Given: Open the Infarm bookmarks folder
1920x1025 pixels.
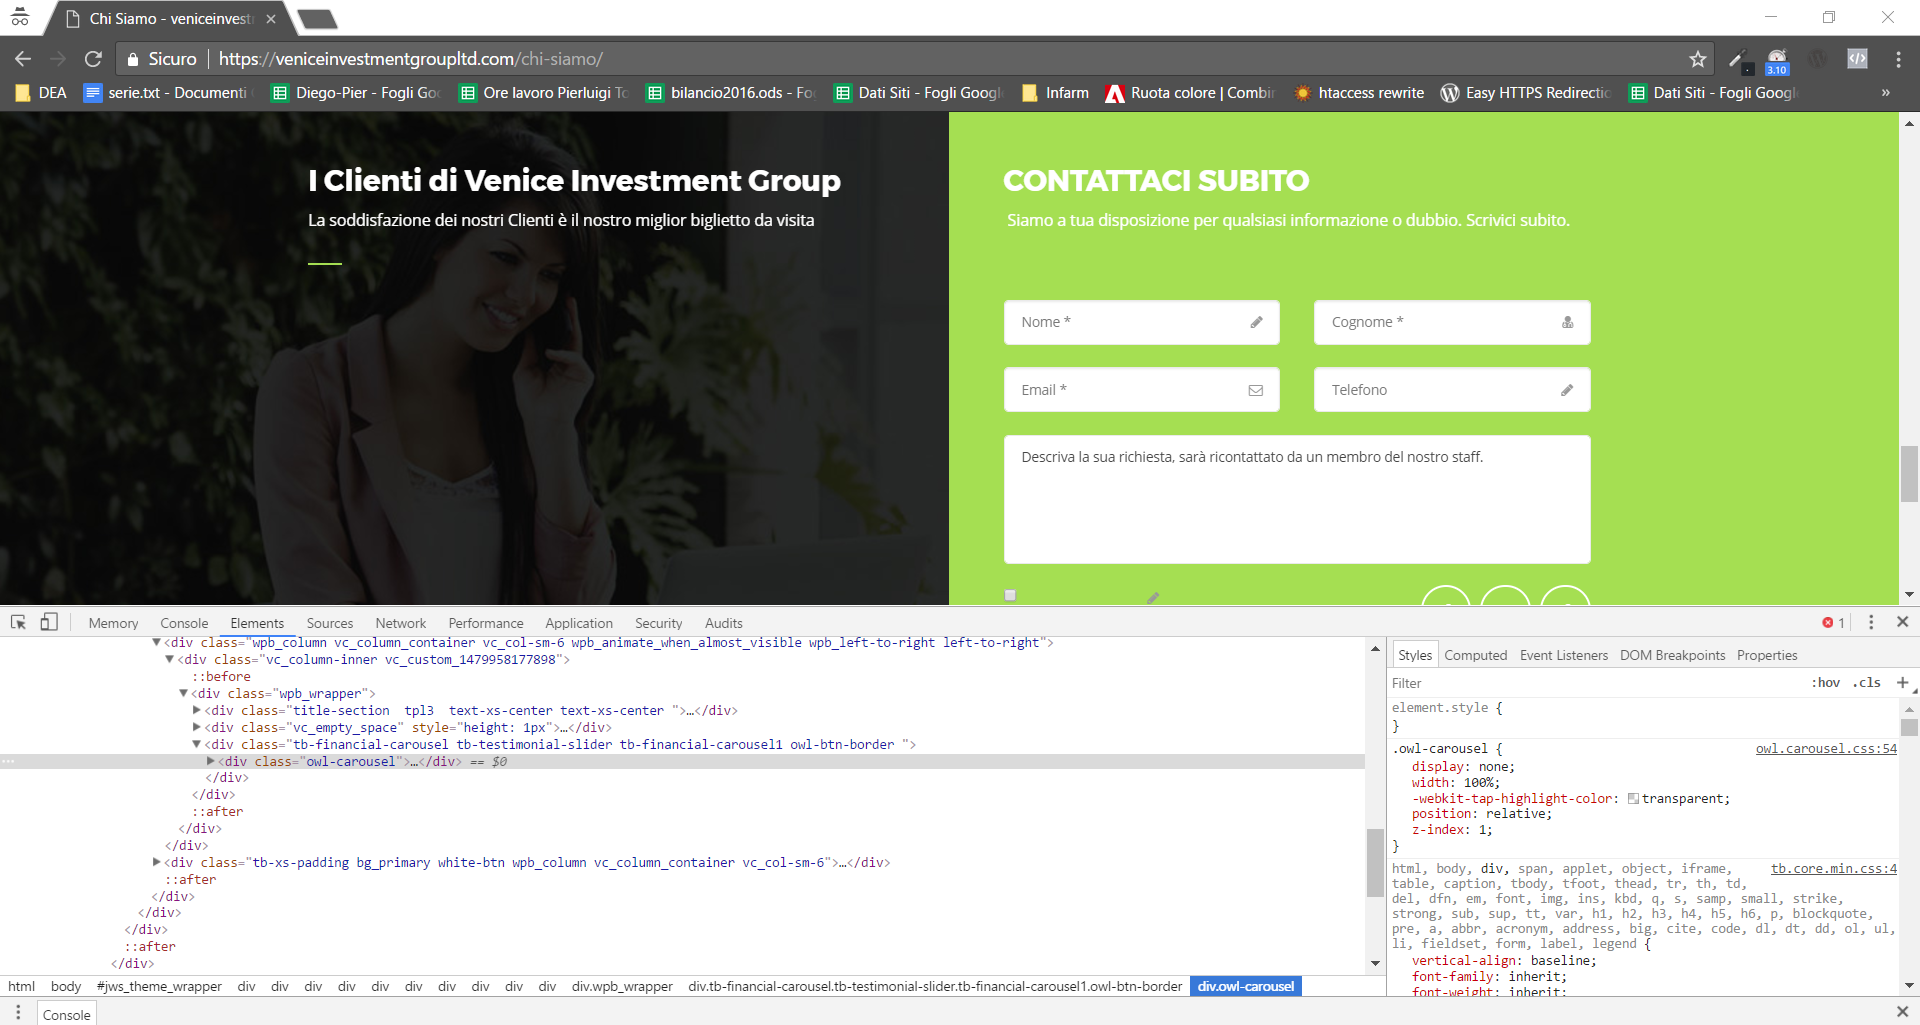Looking at the screenshot, I should (1056, 93).
